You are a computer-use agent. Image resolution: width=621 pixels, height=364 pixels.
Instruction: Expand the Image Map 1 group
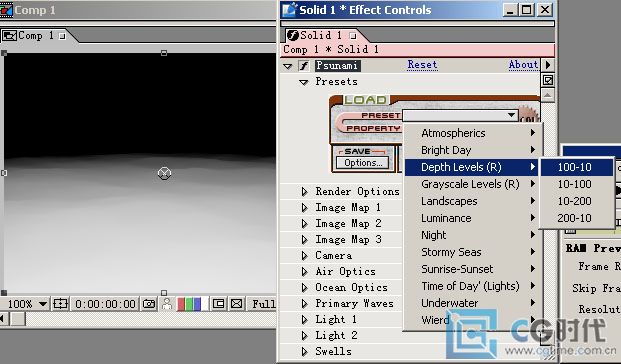(x=304, y=208)
